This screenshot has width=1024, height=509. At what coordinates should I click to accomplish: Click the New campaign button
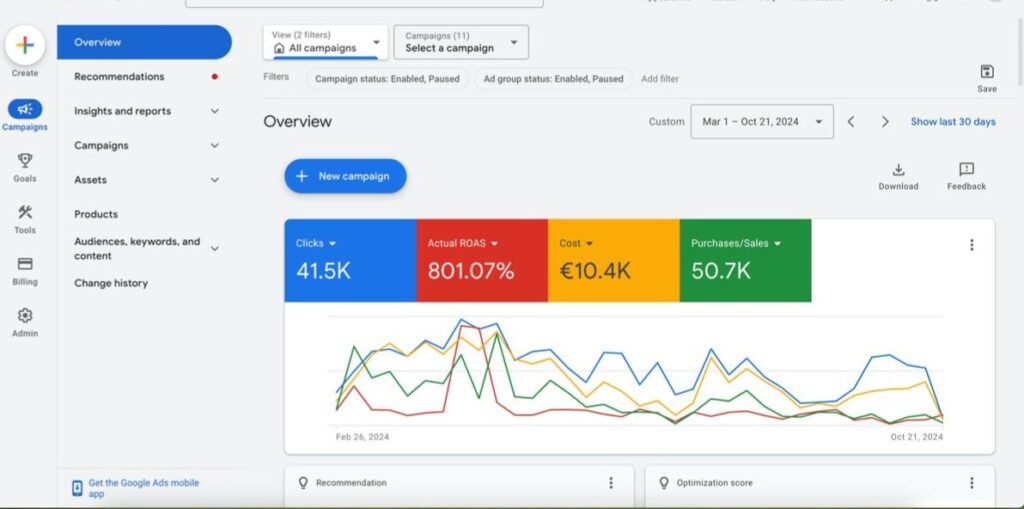tap(345, 176)
